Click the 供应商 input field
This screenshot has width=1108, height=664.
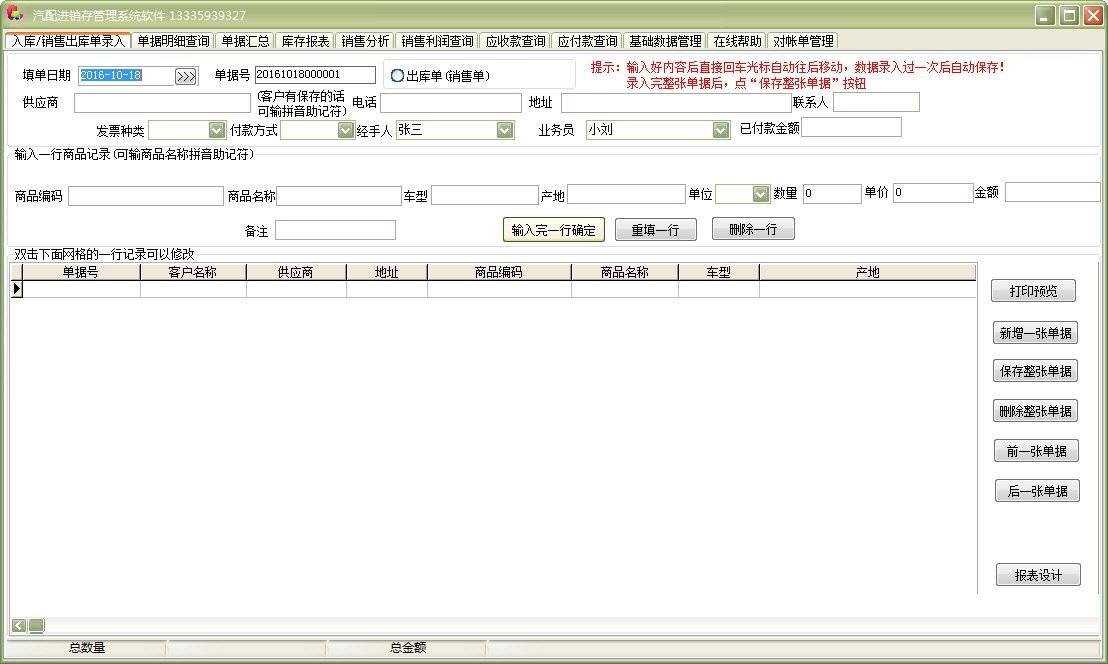point(162,103)
